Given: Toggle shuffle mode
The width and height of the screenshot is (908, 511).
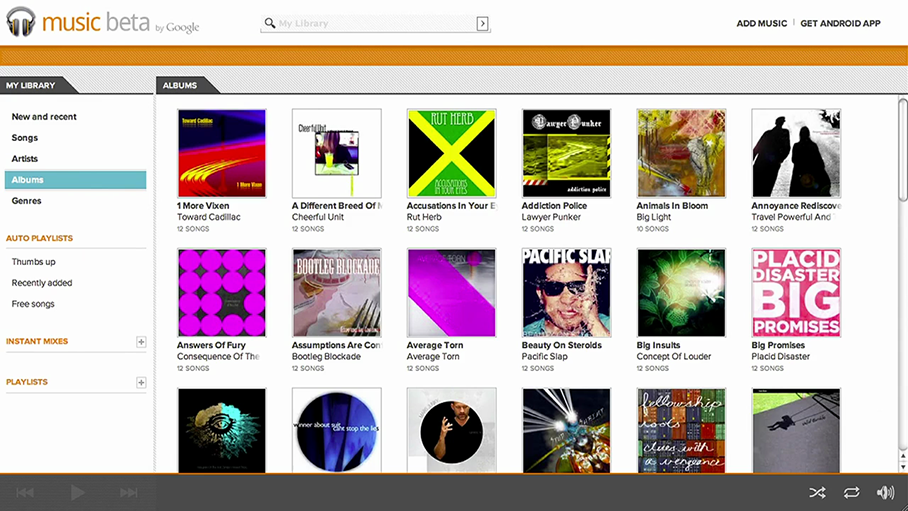Looking at the screenshot, I should tap(817, 492).
